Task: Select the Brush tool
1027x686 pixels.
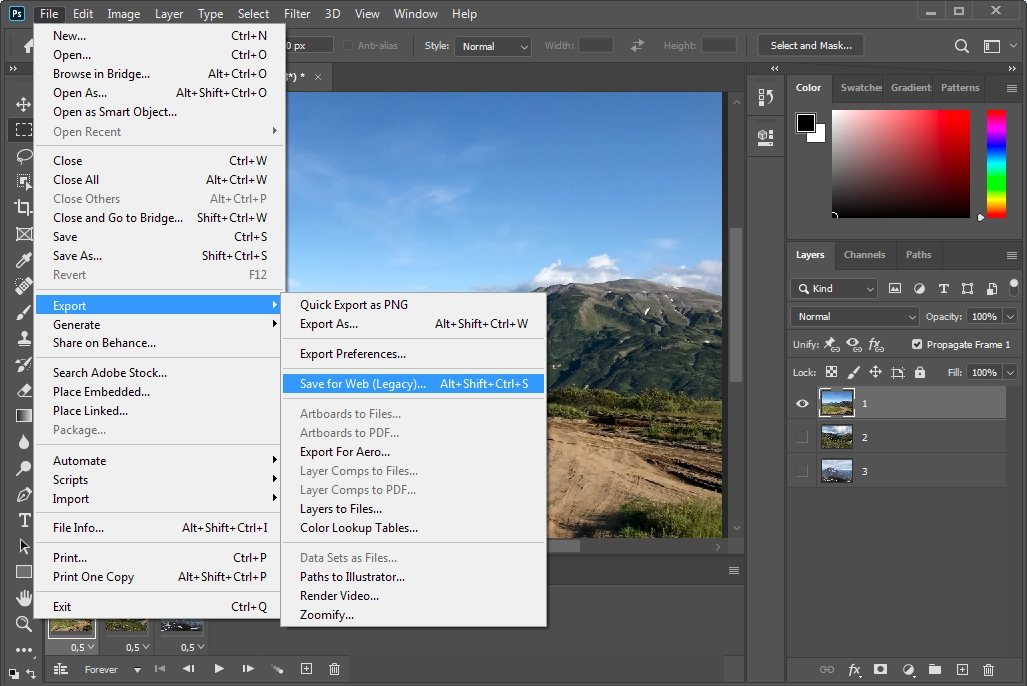Action: coord(23,311)
